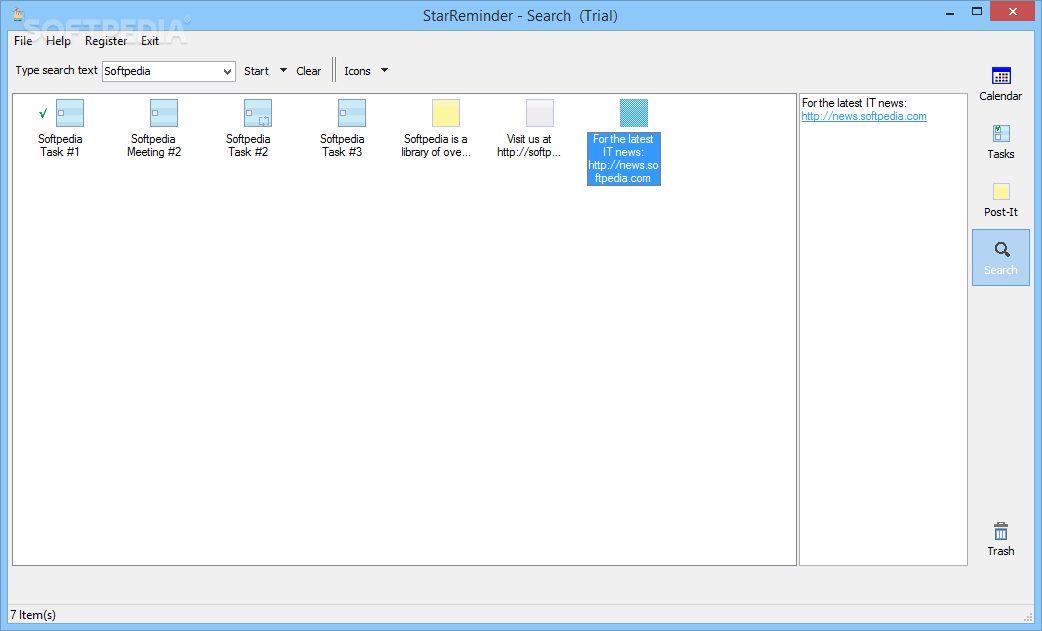Click the 'For the latest IT news:' preview text
Screen dimensions: 1042x631
click(854, 103)
